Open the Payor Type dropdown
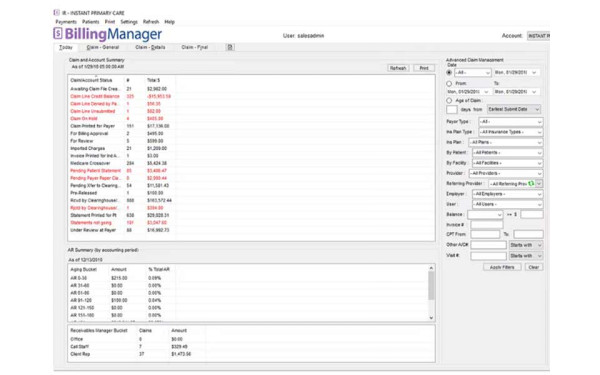This screenshot has height=375, width=600. (x=511, y=122)
